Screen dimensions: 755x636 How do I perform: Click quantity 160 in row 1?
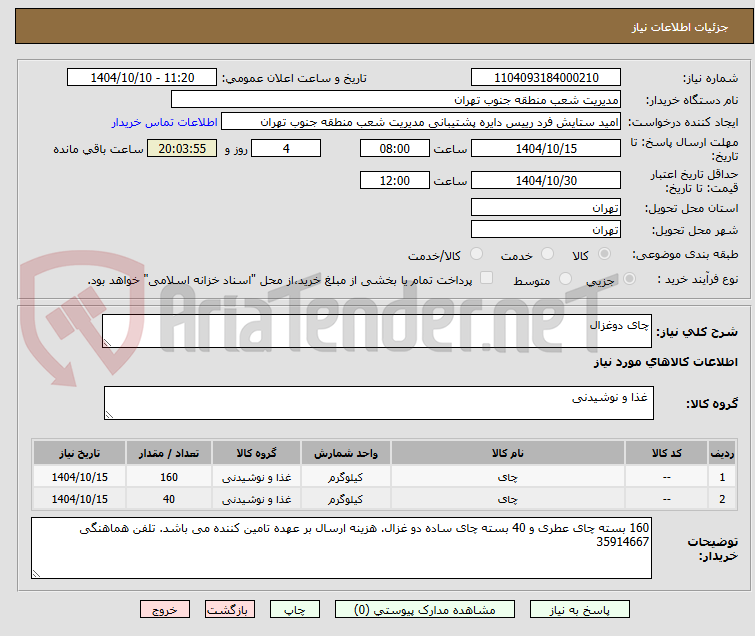pyautogui.click(x=169, y=477)
